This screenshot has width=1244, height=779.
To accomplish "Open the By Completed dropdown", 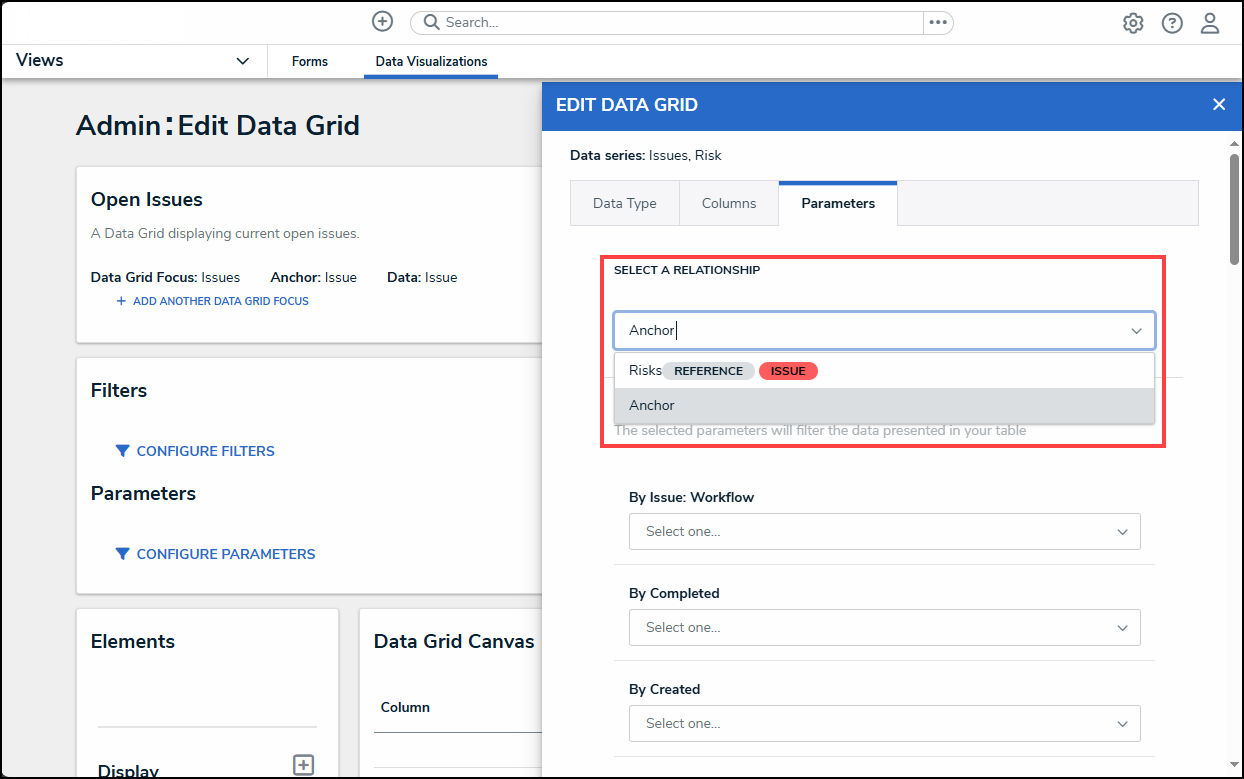I will (x=884, y=628).
